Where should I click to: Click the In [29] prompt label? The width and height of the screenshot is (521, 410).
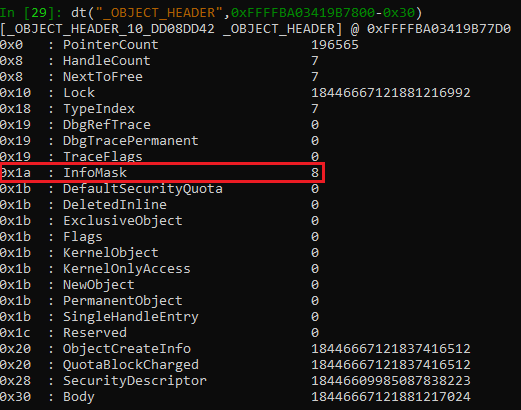click(x=31, y=13)
